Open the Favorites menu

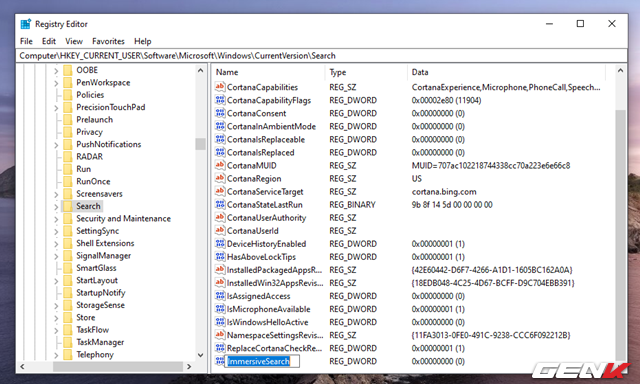[x=108, y=41]
